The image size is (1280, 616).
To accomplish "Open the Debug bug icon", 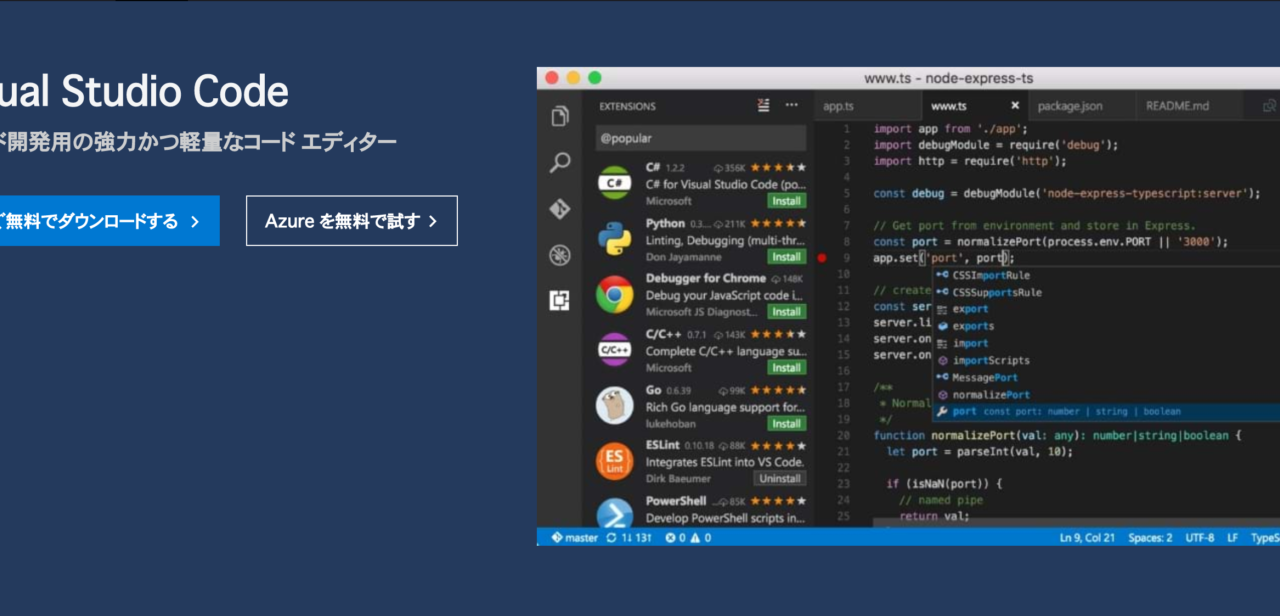I will [x=560, y=255].
